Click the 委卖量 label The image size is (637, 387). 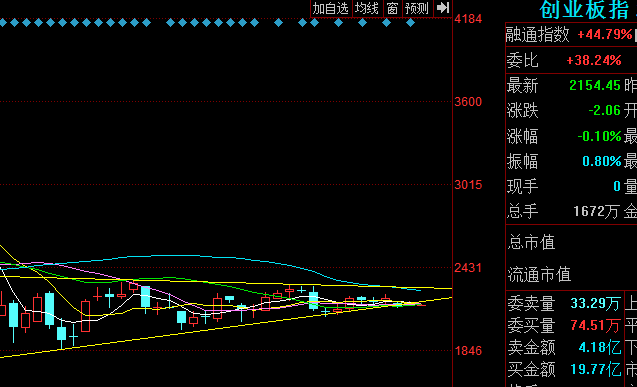531,304
